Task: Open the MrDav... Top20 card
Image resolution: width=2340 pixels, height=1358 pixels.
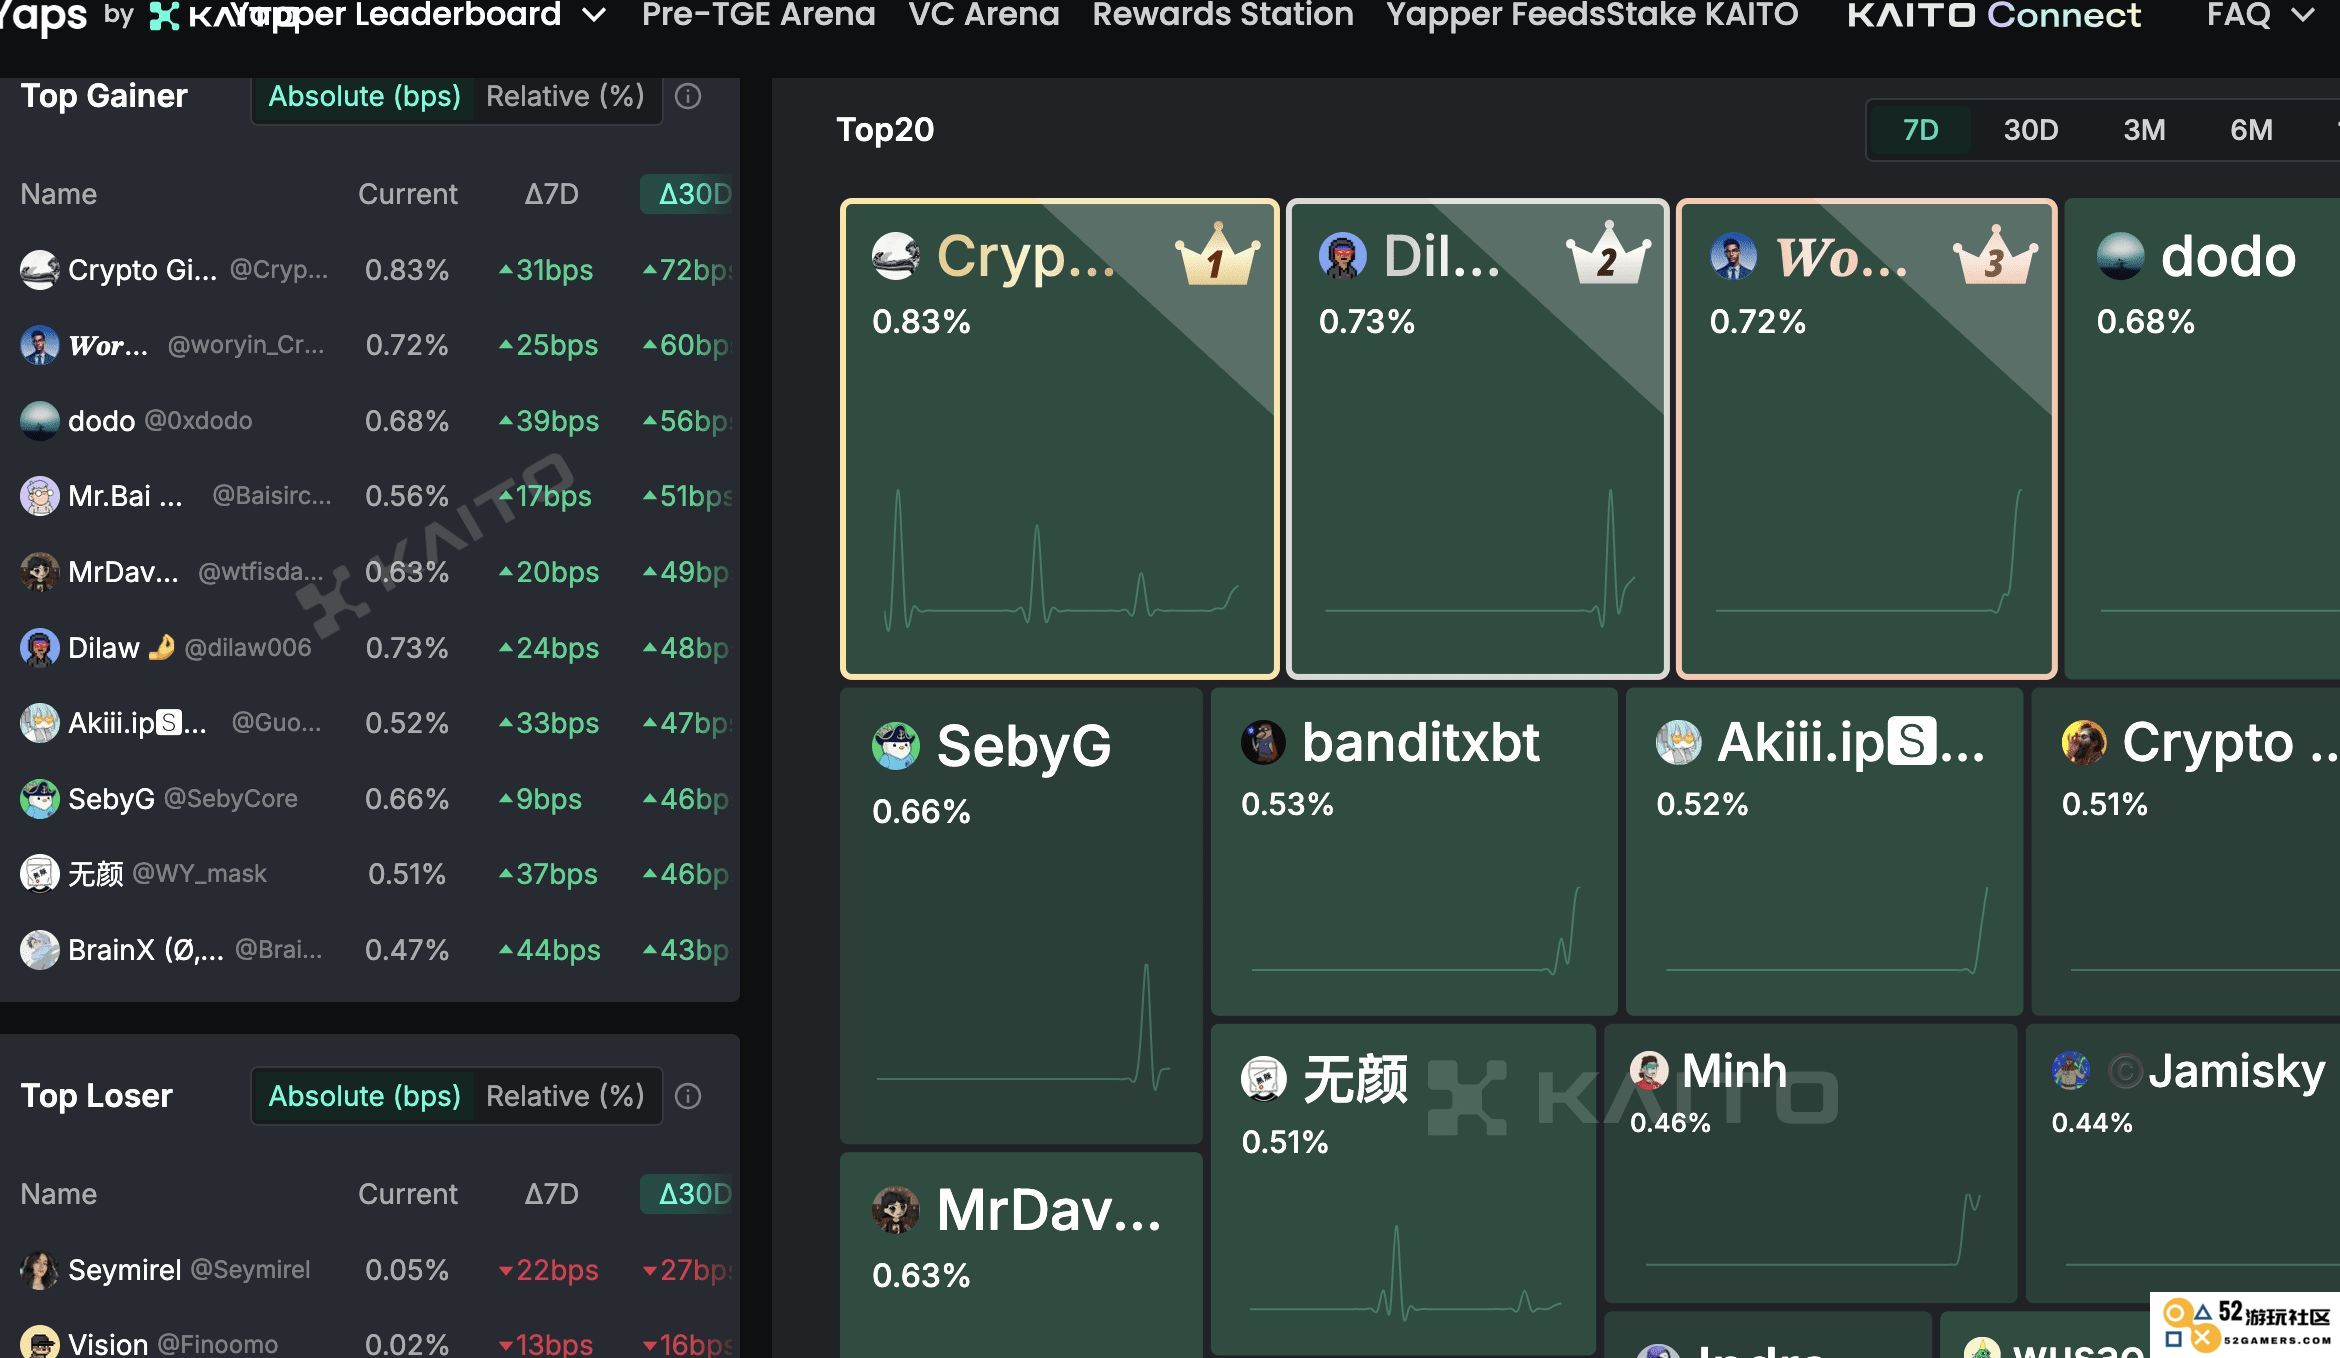Action: tap(1021, 1256)
